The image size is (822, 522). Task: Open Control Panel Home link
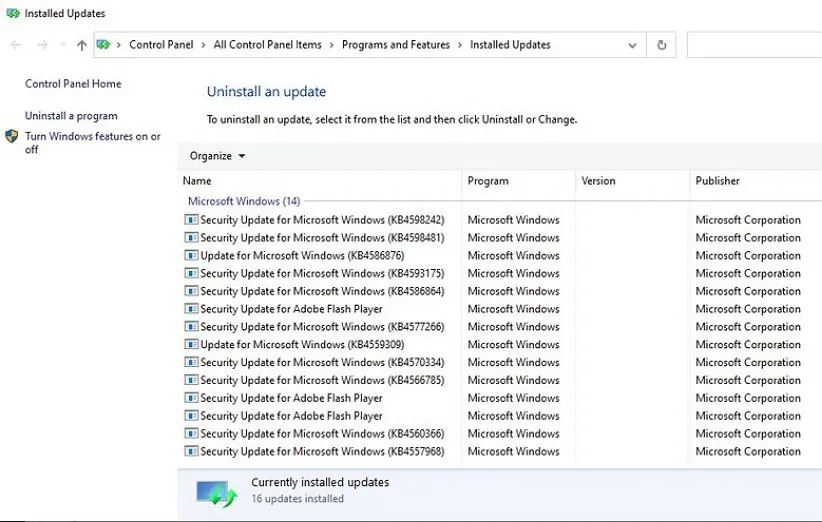73,84
